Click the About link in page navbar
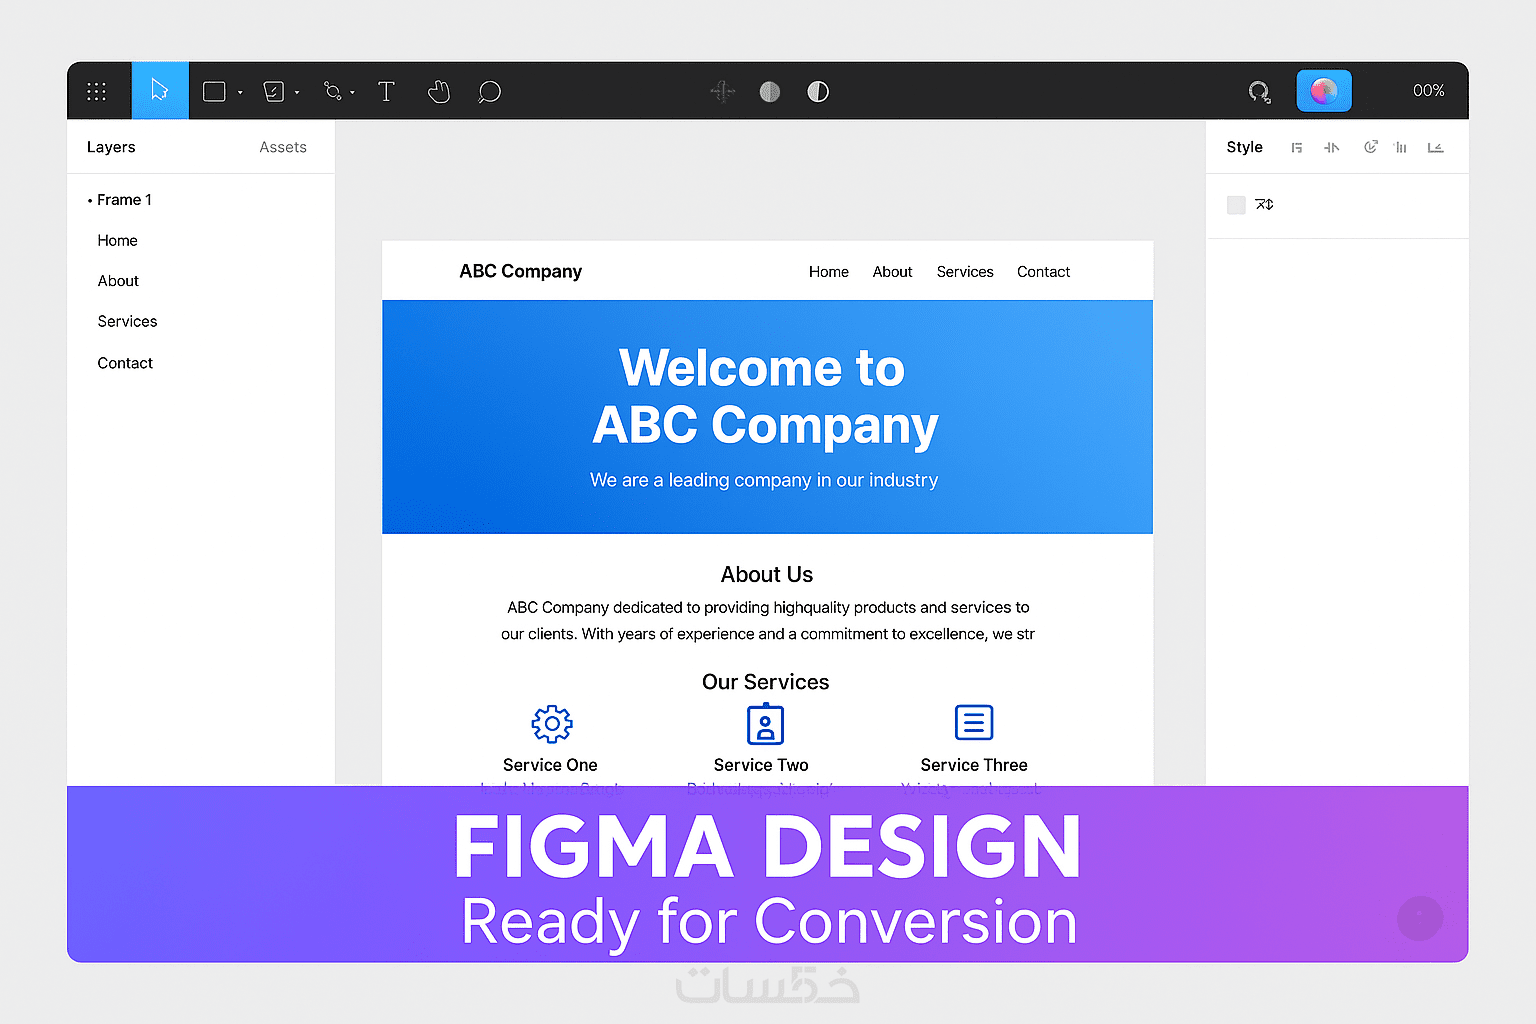This screenshot has width=1536, height=1024. (893, 272)
